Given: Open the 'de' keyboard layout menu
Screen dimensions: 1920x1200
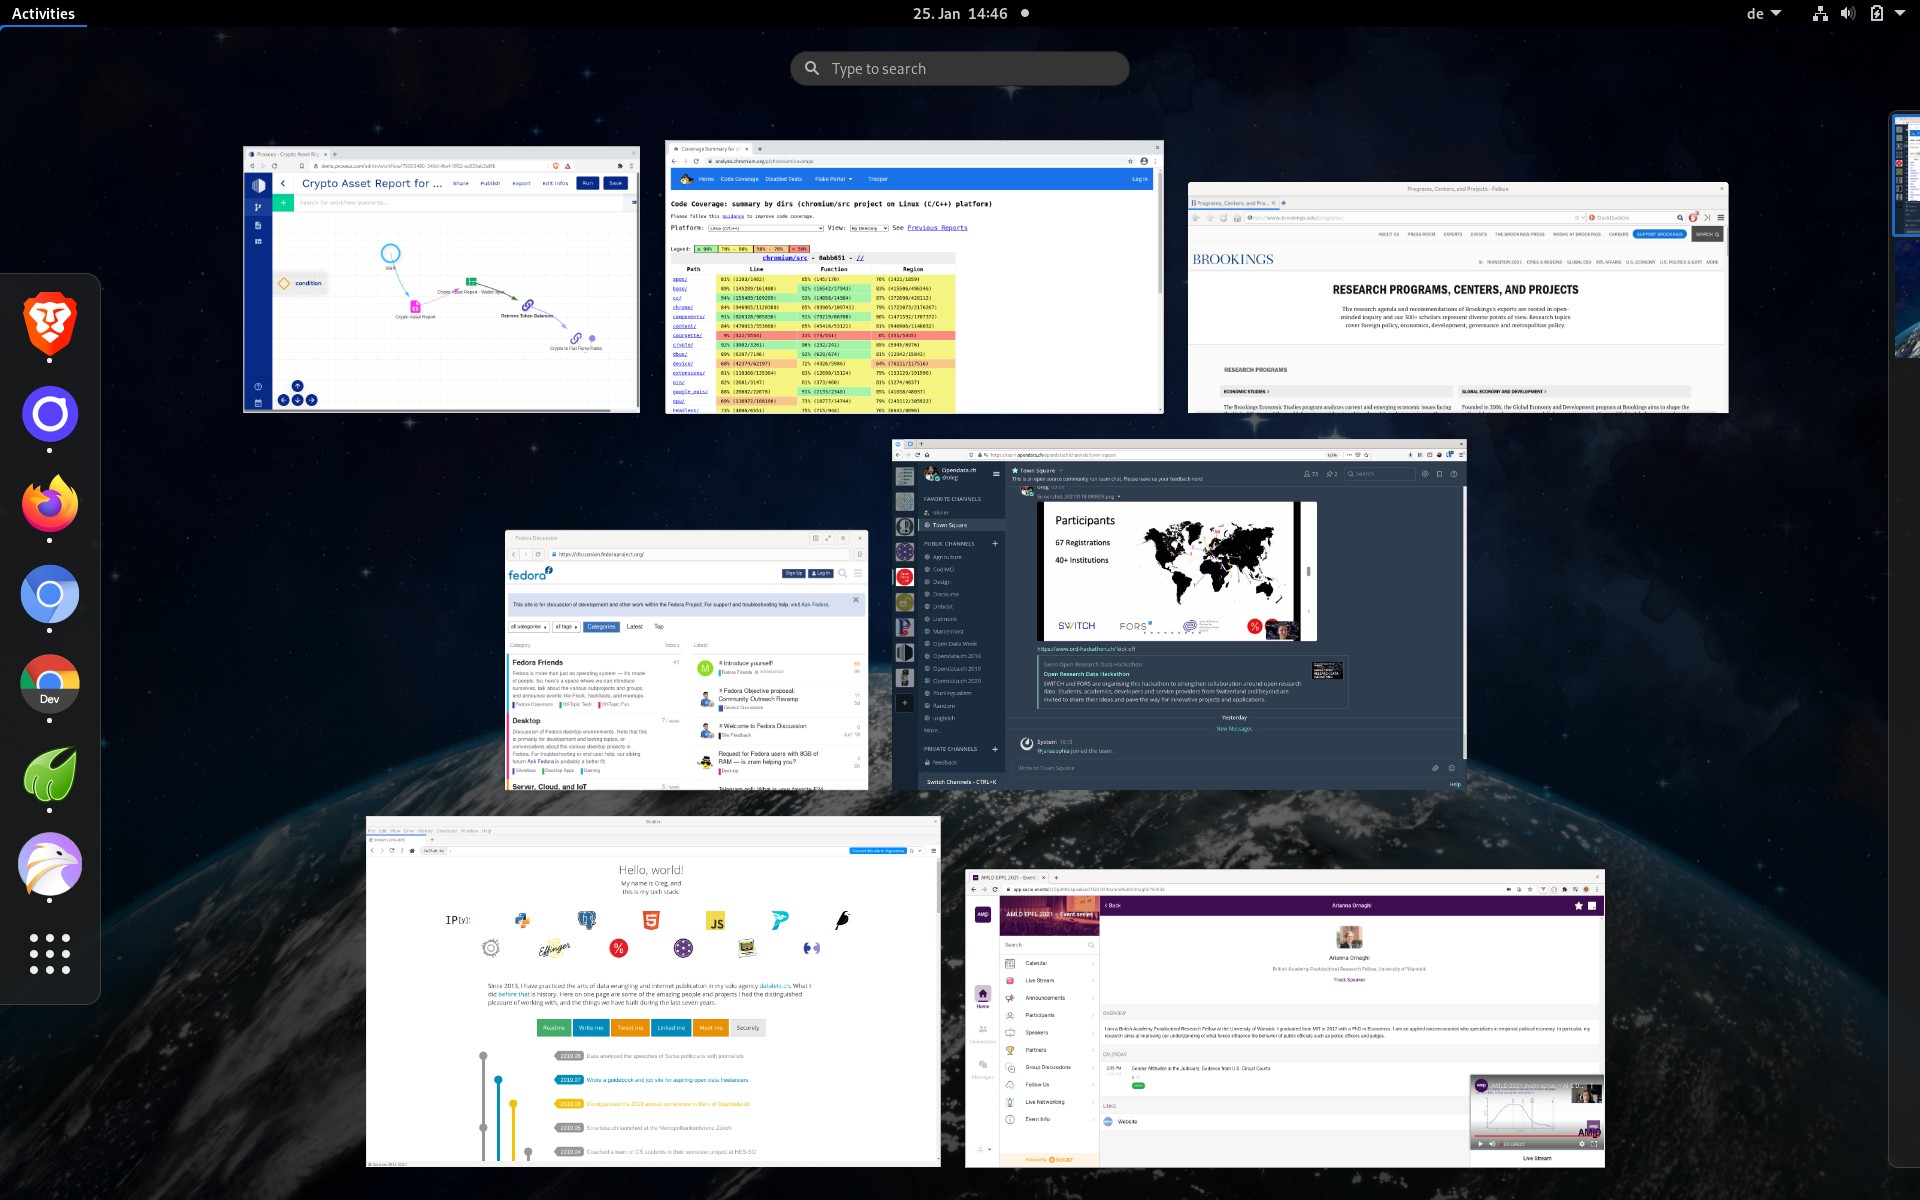Looking at the screenshot, I should pos(1763,13).
